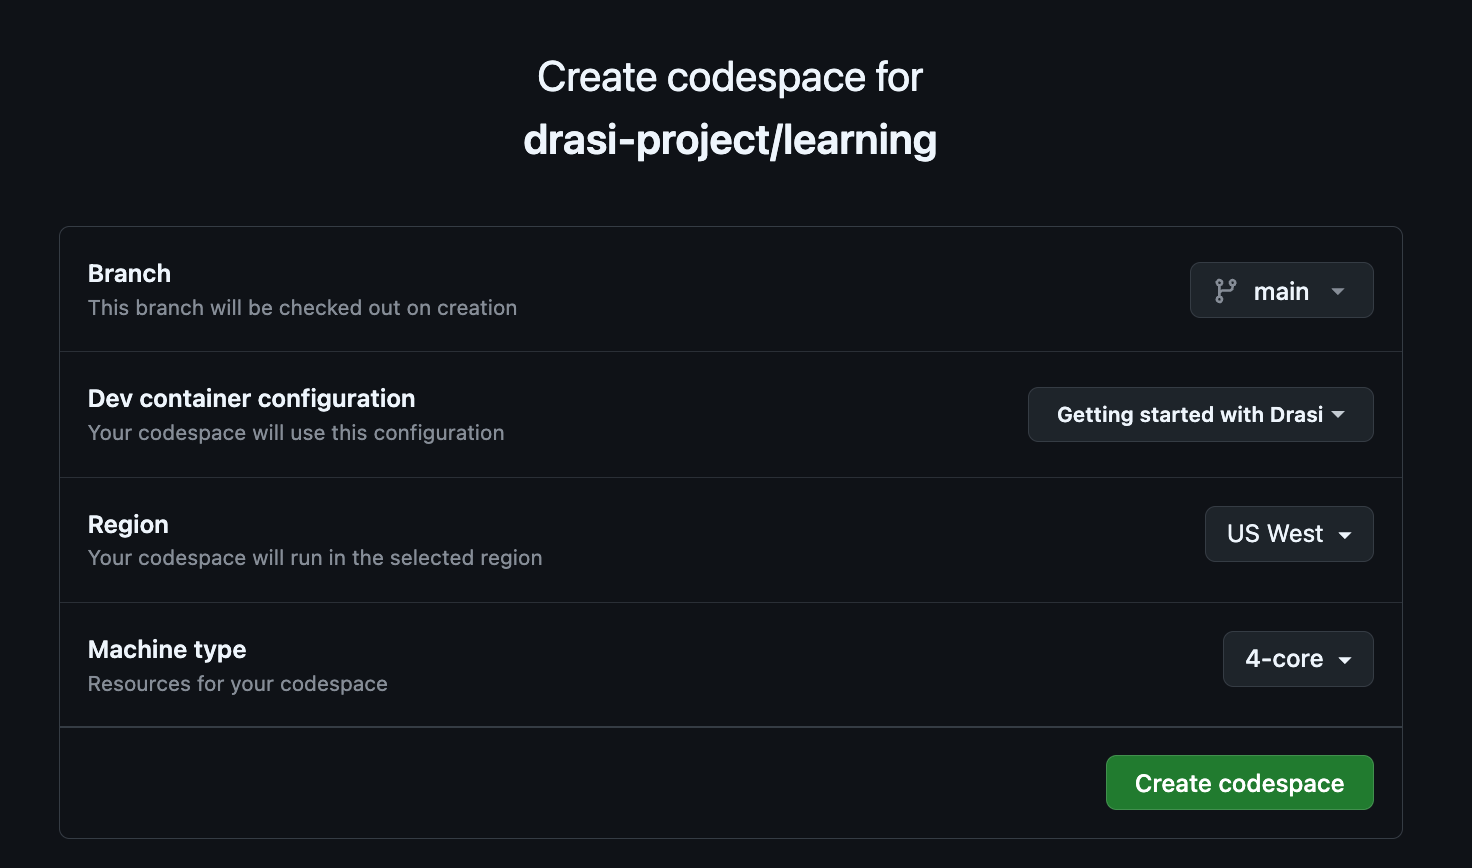Click the chevron on the main branch selector
The height and width of the screenshot is (868, 1472).
[1338, 291]
